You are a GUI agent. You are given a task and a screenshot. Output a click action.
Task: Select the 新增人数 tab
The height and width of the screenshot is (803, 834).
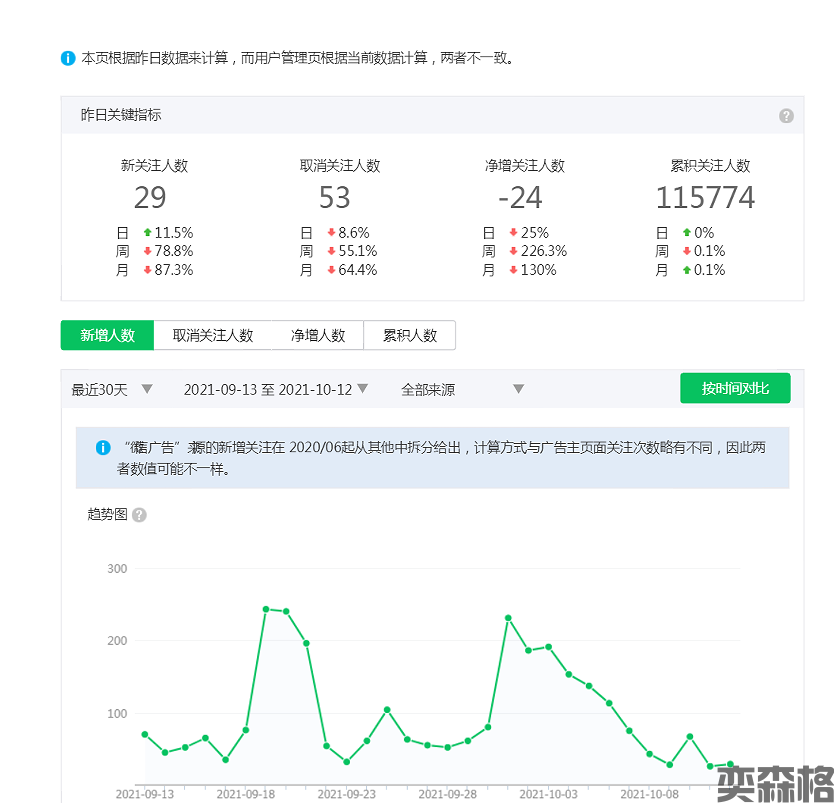[108, 335]
